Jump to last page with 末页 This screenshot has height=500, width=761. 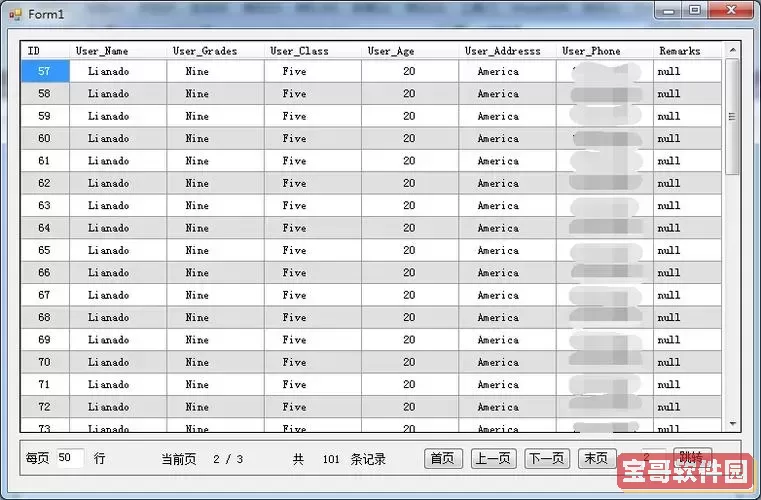(597, 458)
